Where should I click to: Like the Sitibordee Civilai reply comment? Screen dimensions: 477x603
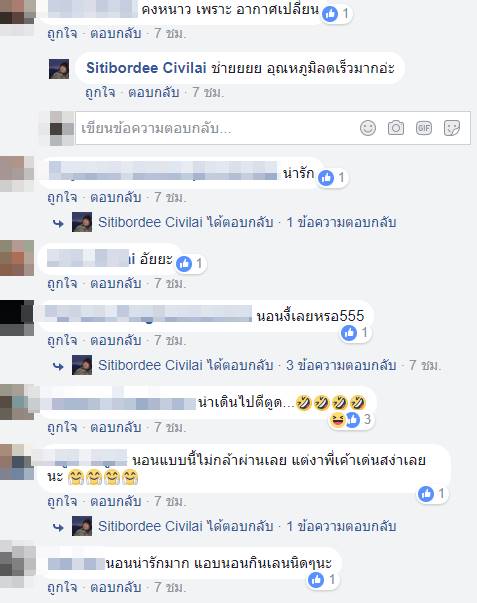tap(100, 93)
